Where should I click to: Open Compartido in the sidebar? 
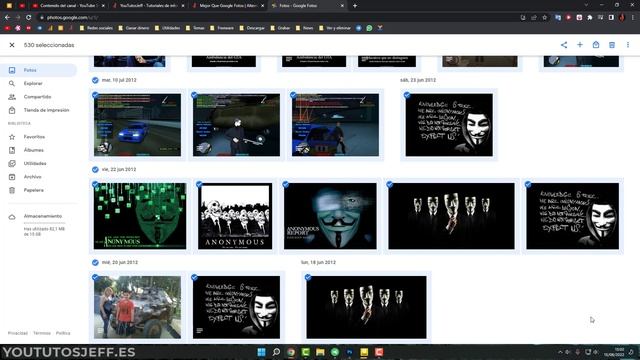[38, 97]
